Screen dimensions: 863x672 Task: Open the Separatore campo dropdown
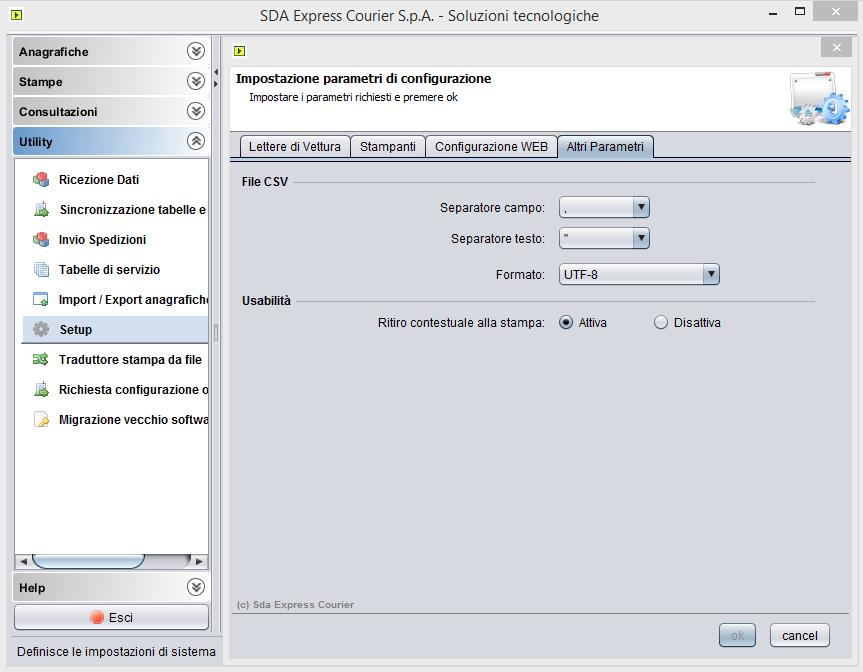(x=641, y=207)
